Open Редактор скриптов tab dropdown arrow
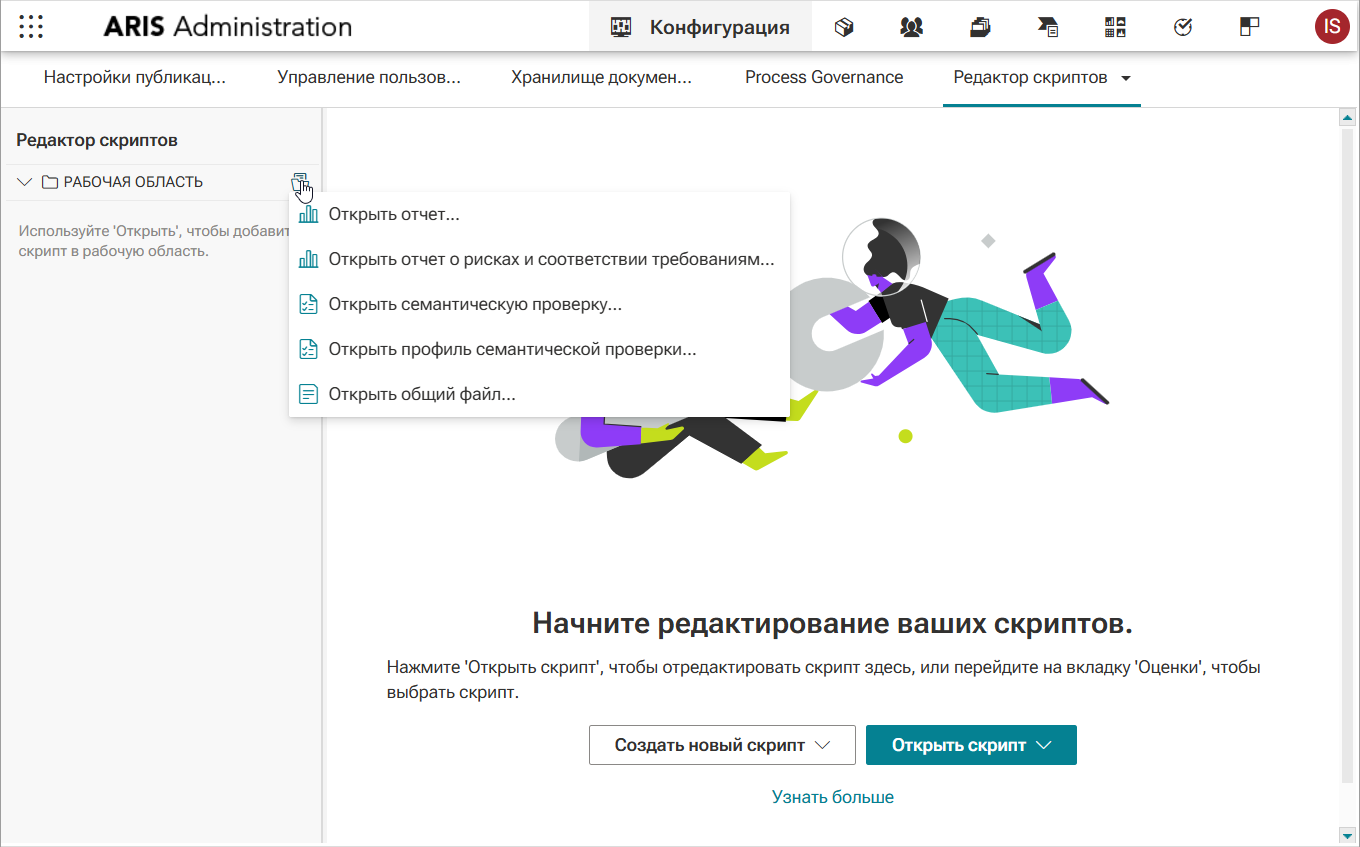Image resolution: width=1360 pixels, height=847 pixels. 1126,78
